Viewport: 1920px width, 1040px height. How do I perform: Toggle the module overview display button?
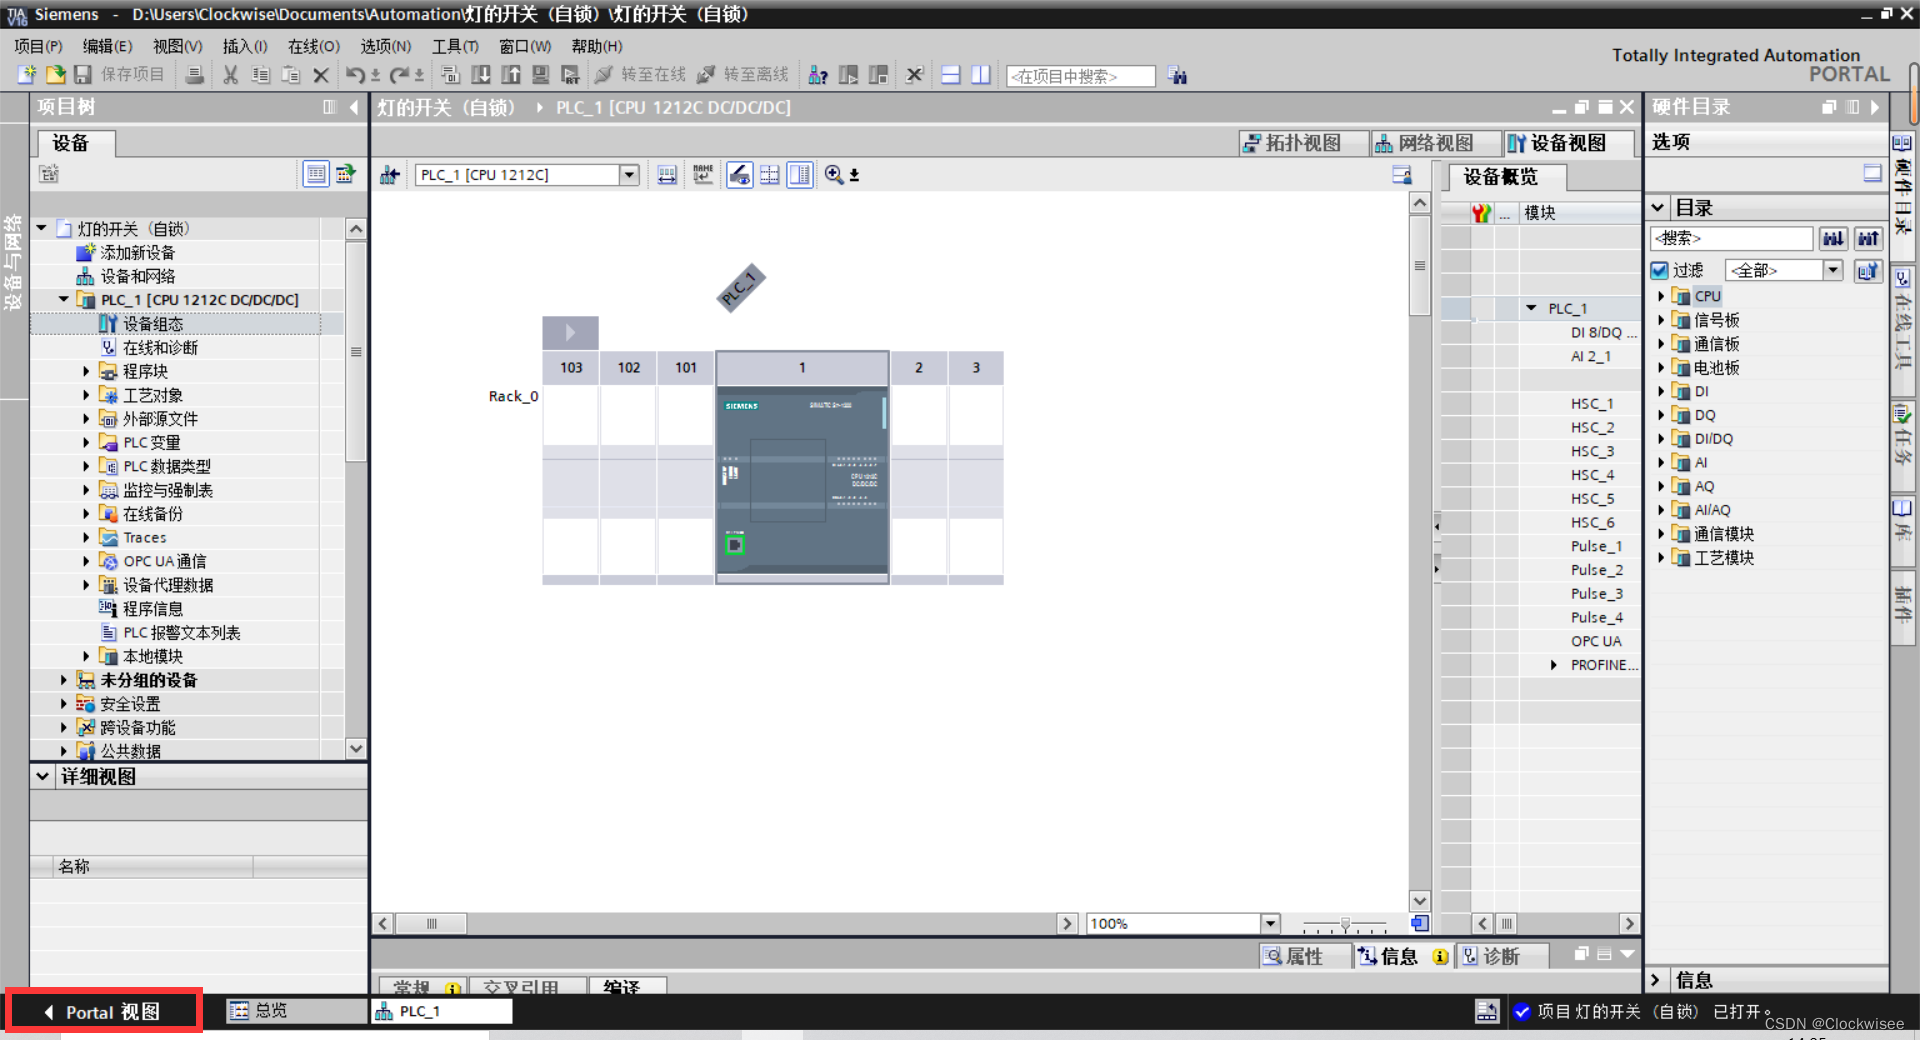[740, 175]
